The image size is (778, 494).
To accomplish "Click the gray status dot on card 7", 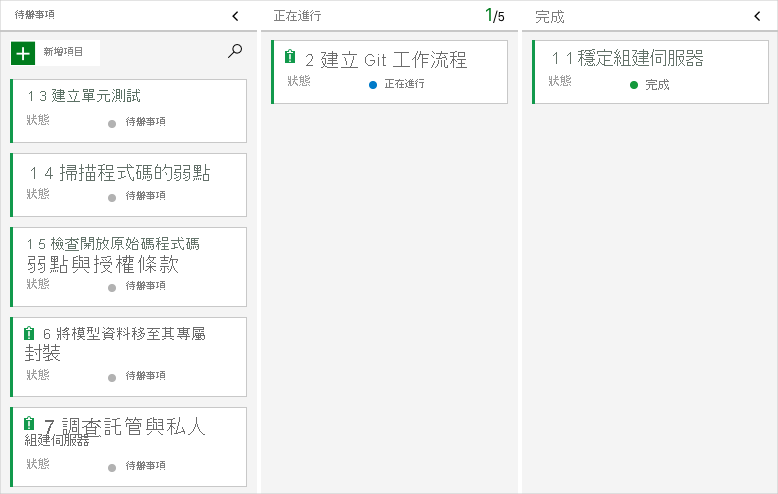I will [112, 468].
